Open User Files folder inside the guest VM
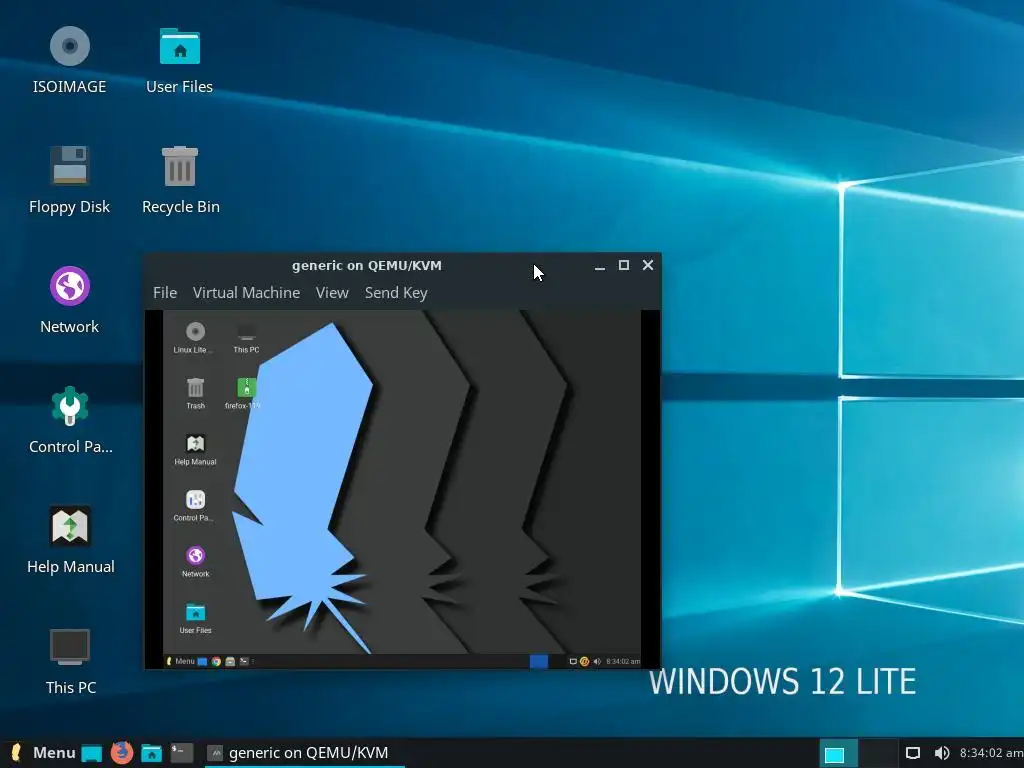The width and height of the screenshot is (1024, 768). coord(195,612)
